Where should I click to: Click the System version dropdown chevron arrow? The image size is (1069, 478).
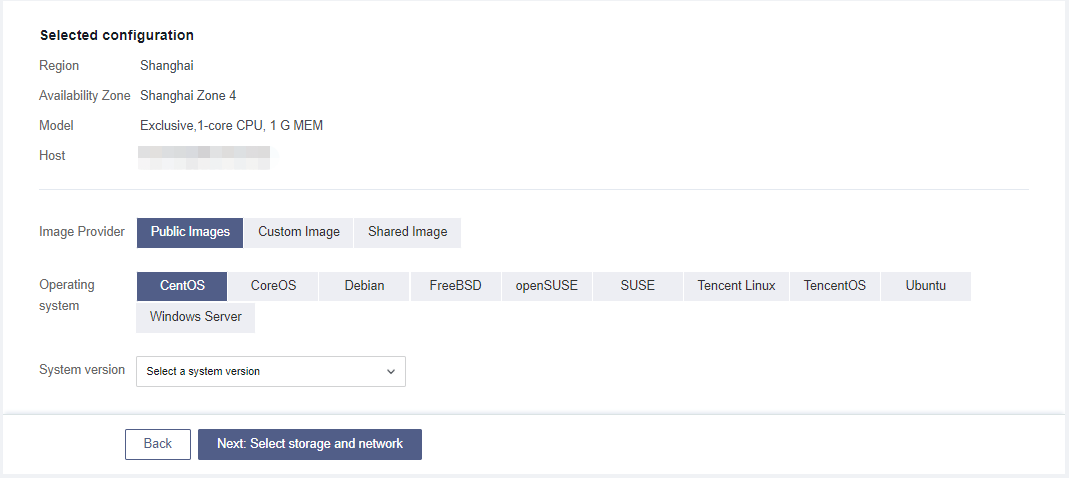pos(391,371)
